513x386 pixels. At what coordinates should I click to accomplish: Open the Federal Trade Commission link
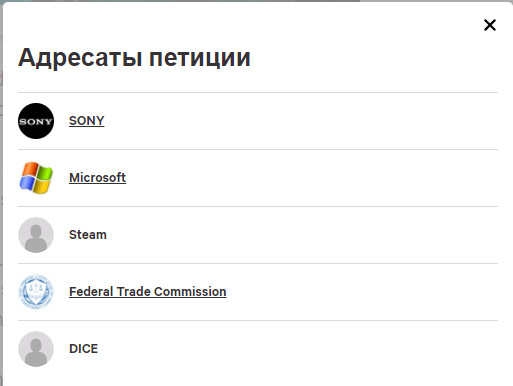click(x=148, y=292)
